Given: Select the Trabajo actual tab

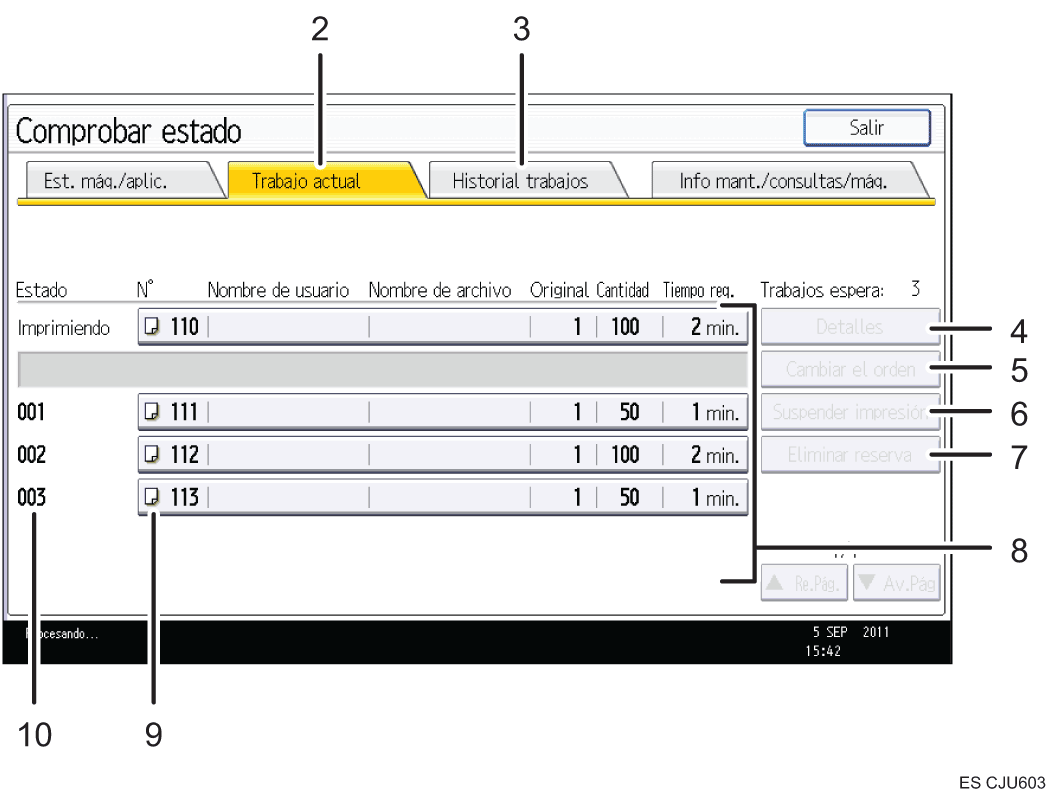Looking at the screenshot, I should point(306,181).
